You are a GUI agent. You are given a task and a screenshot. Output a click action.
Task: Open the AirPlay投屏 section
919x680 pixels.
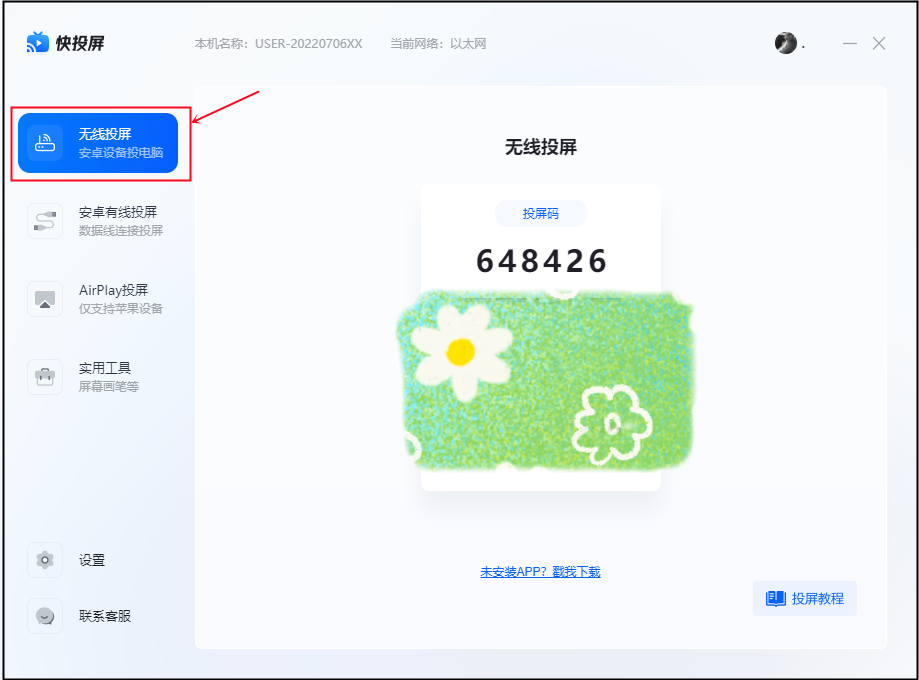(x=98, y=299)
